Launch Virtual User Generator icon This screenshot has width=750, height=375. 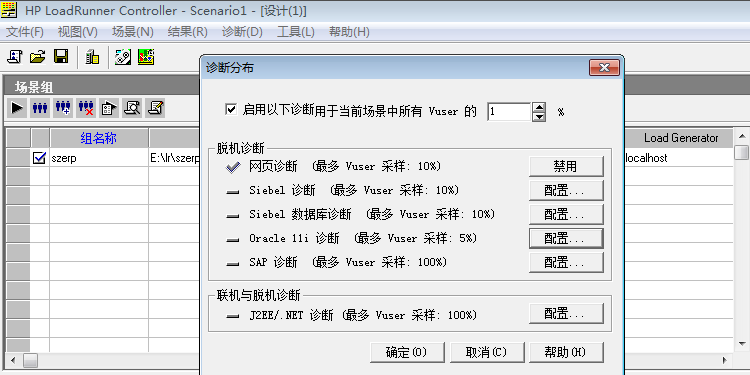click(123, 57)
